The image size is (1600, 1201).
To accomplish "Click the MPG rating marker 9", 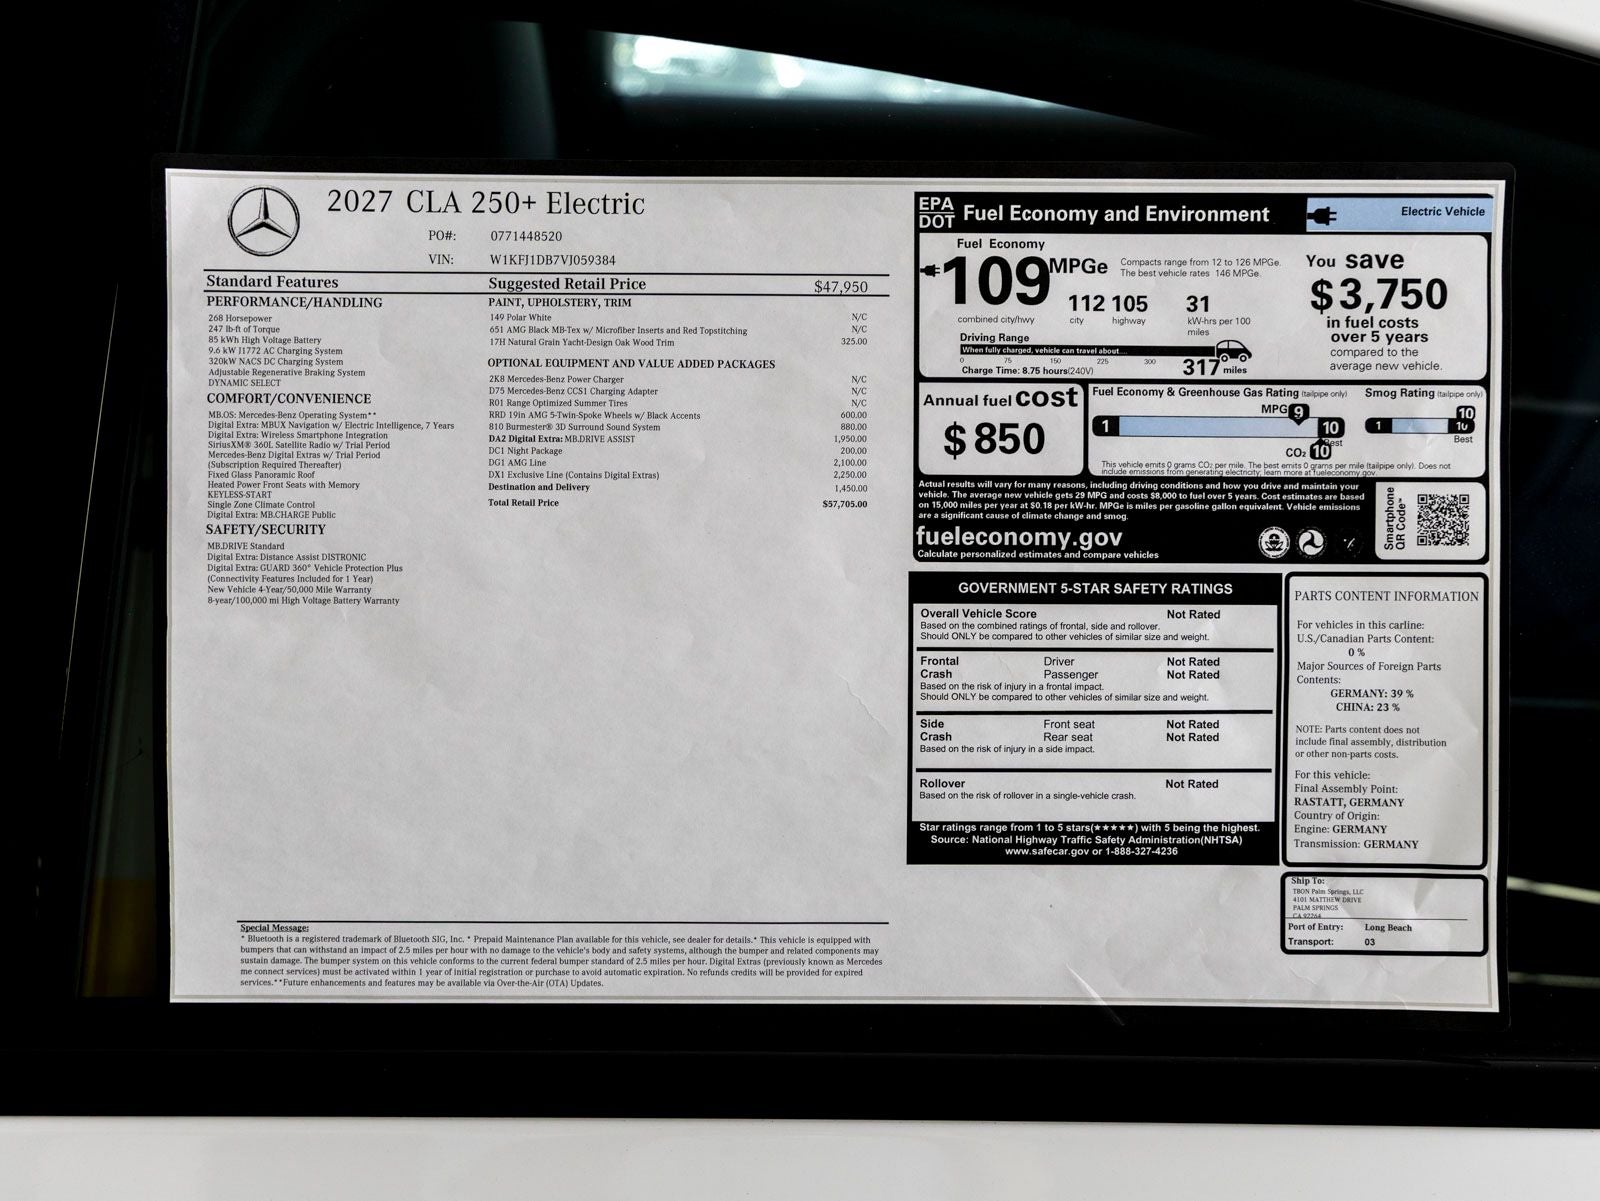I will coord(1297,412).
